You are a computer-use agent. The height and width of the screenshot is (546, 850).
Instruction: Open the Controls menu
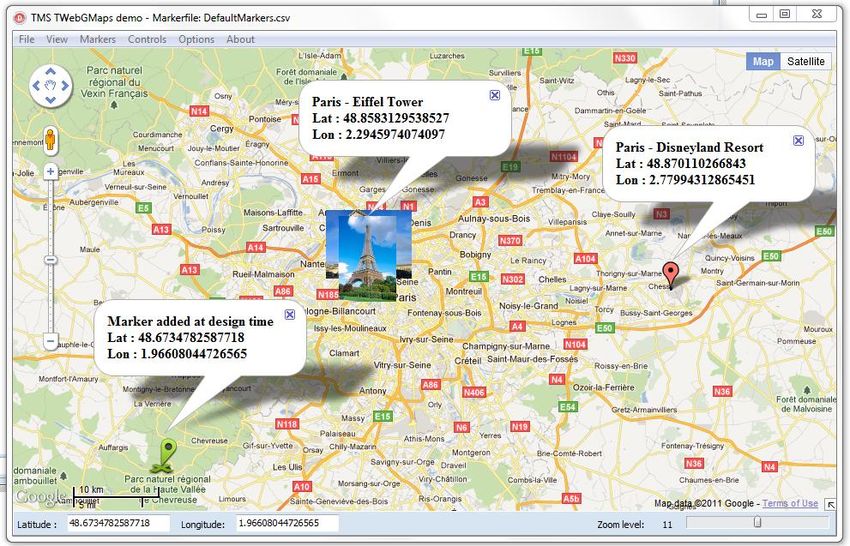pyautogui.click(x=147, y=39)
